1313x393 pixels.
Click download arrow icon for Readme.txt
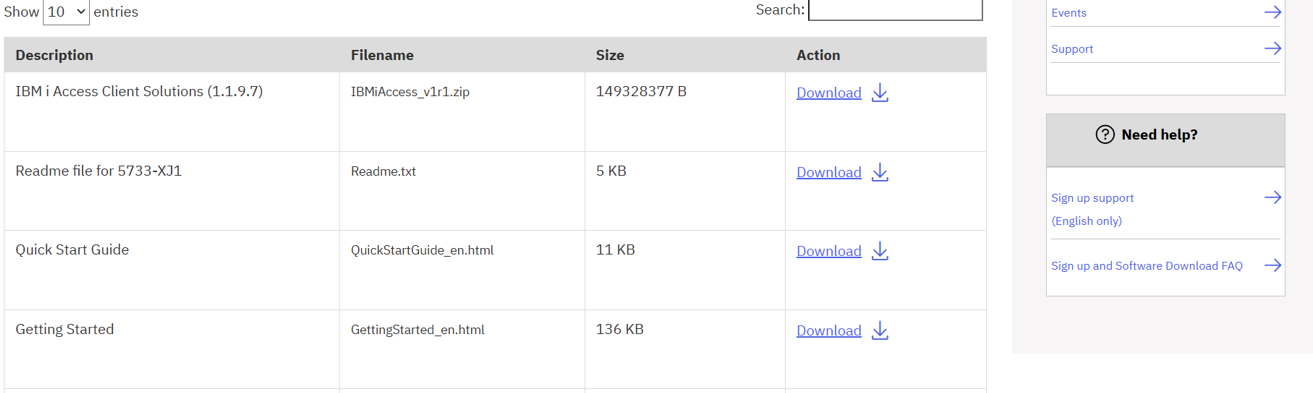pyautogui.click(x=880, y=172)
